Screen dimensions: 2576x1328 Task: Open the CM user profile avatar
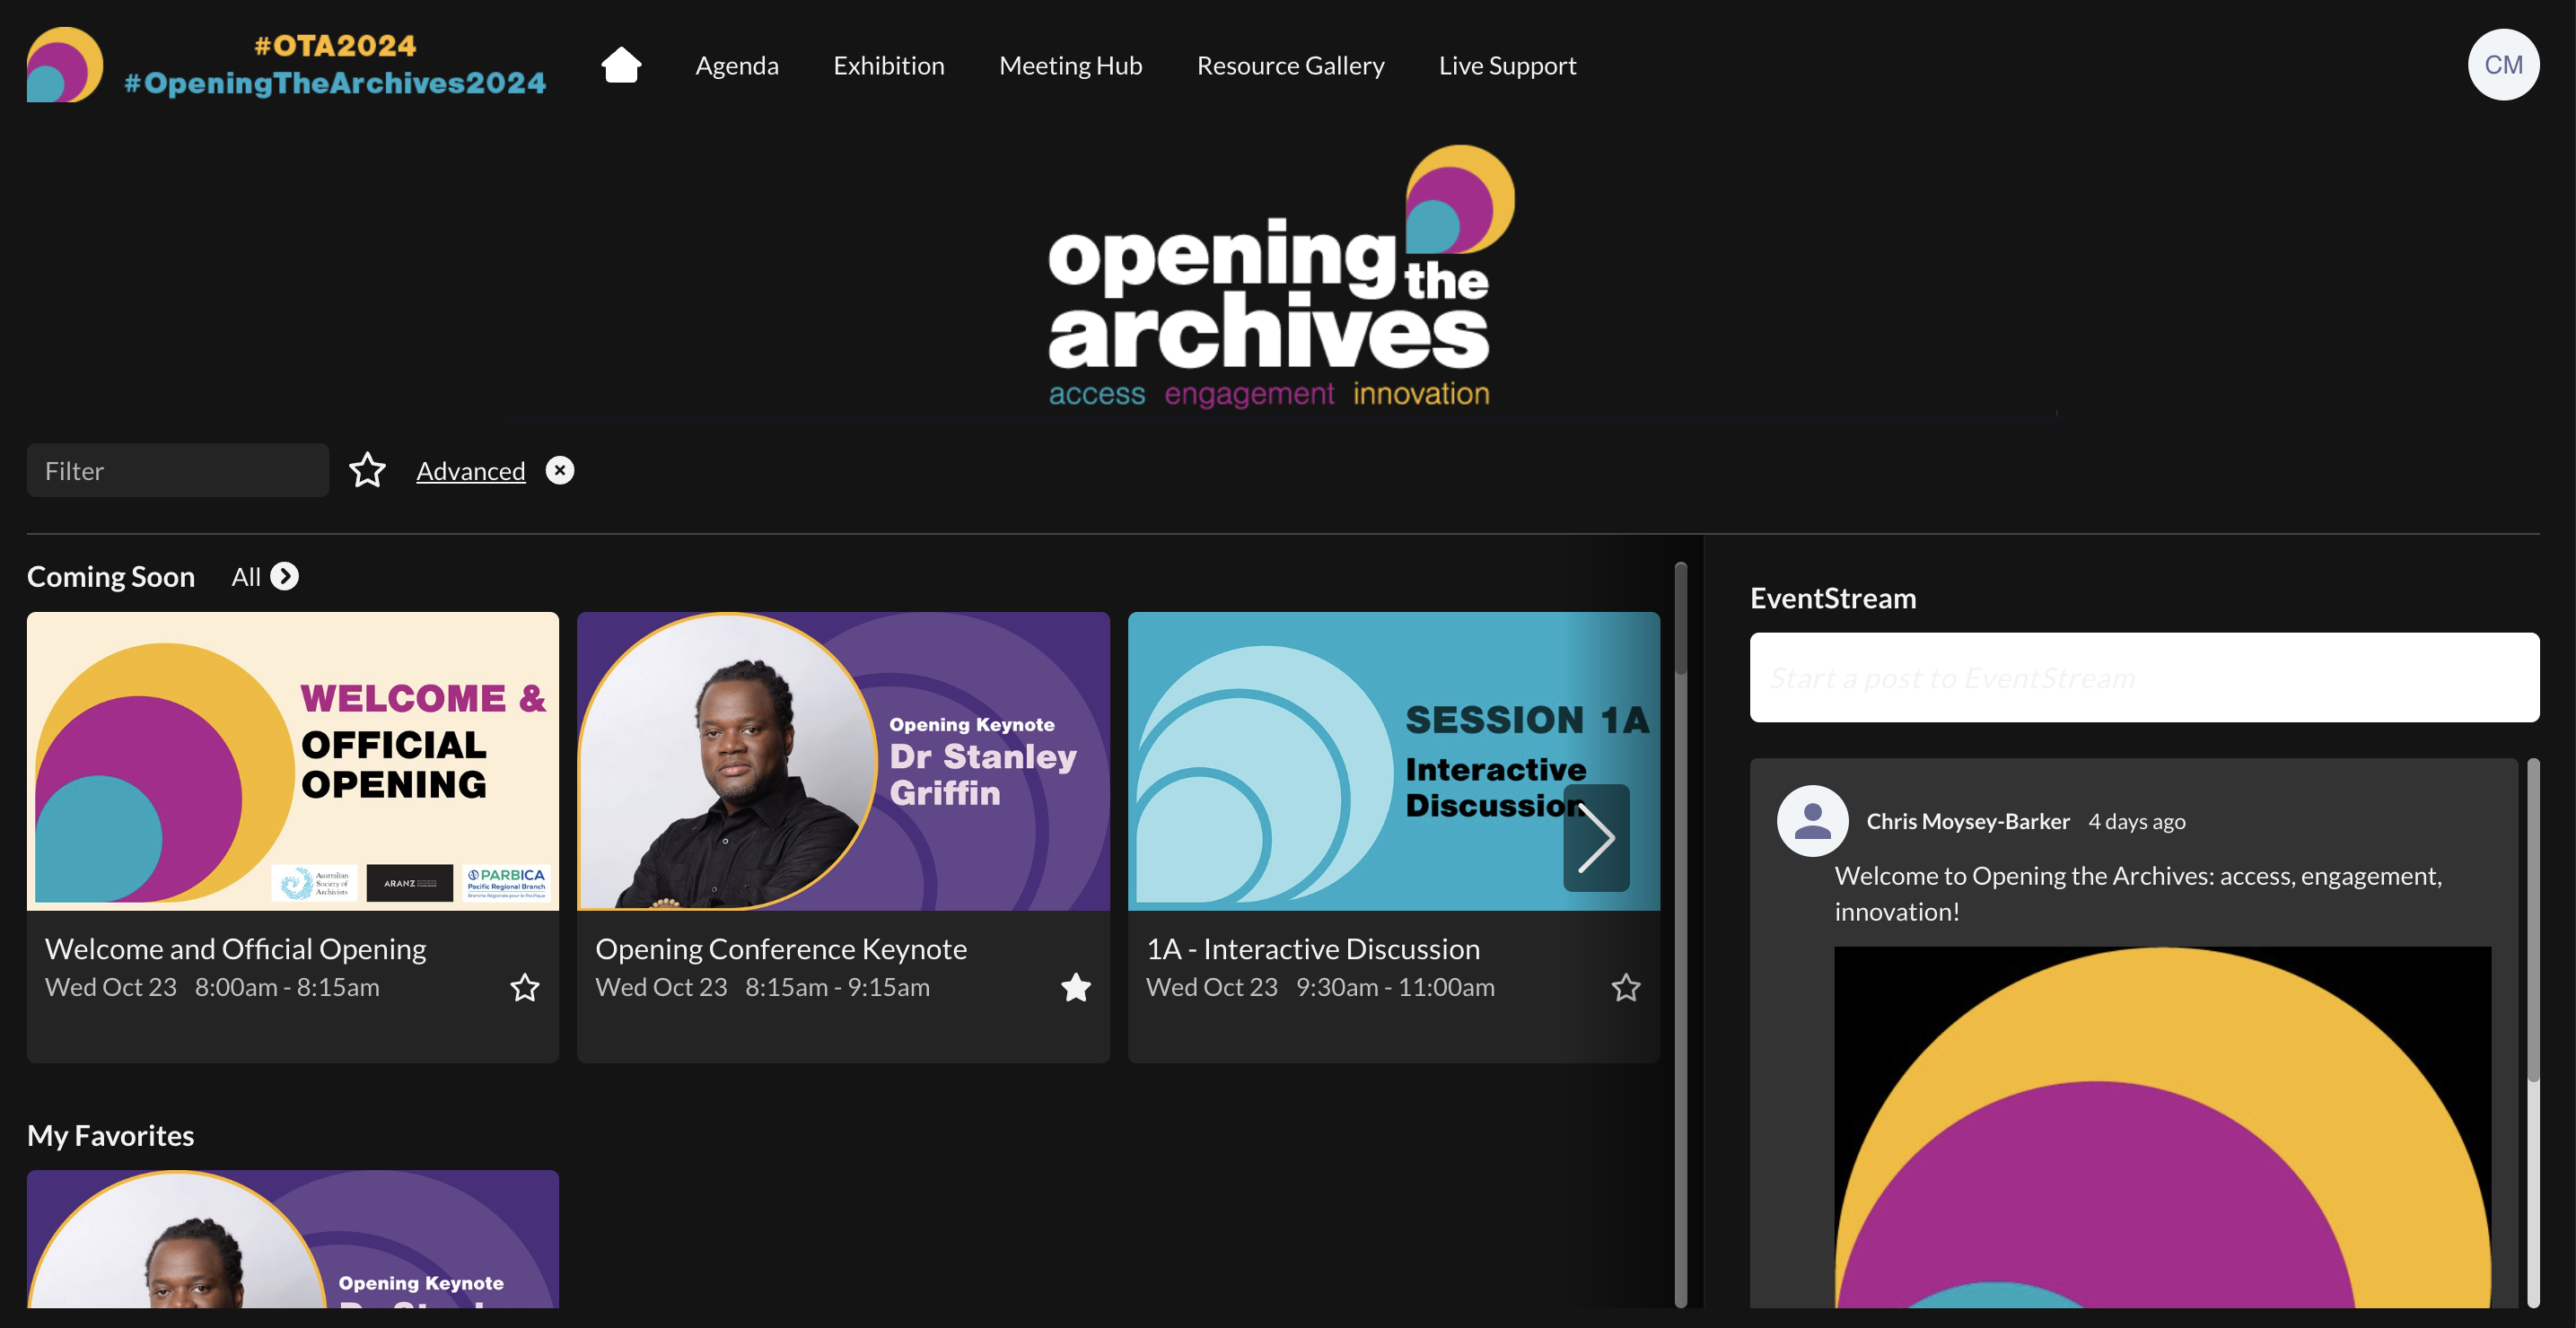point(2503,65)
